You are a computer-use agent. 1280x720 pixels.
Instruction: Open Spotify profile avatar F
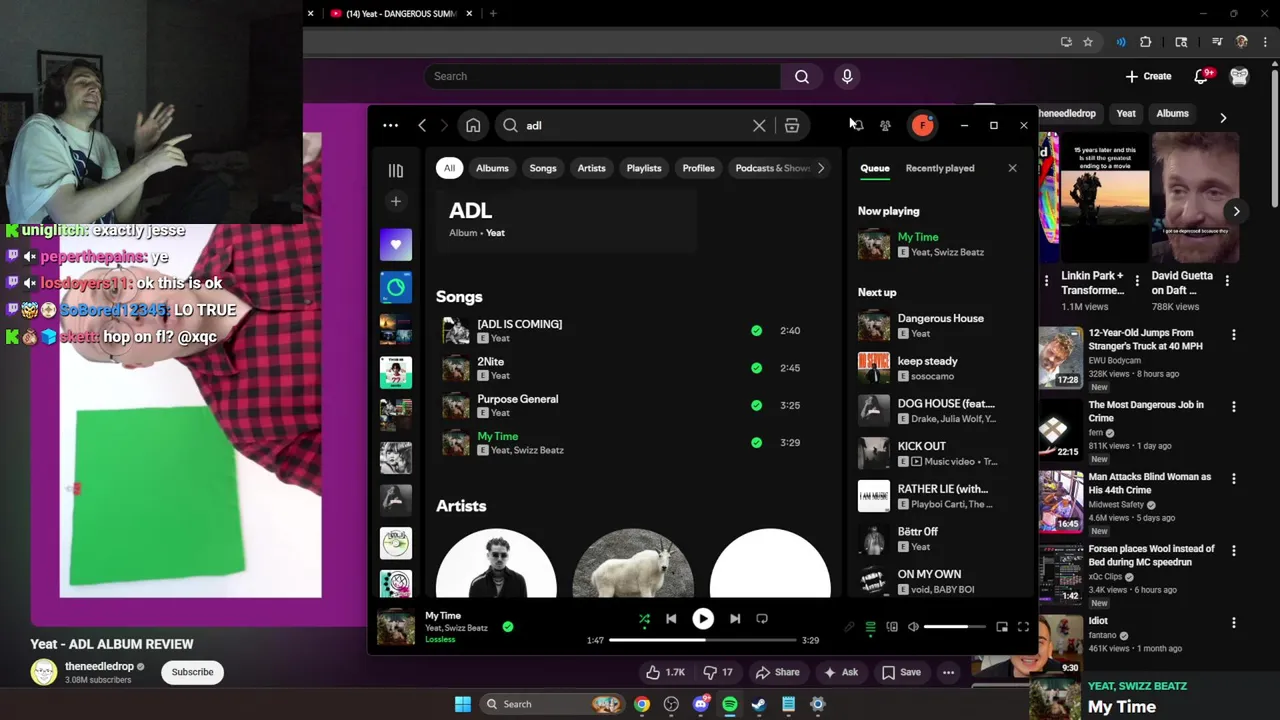pos(922,125)
